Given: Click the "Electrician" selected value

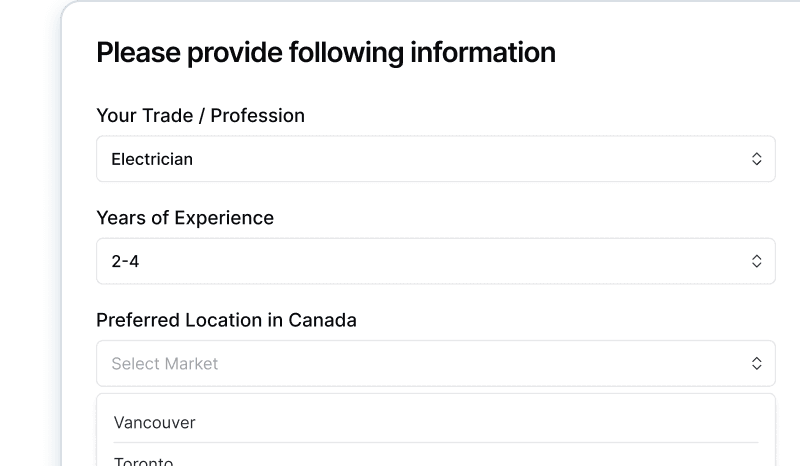Looking at the screenshot, I should pyautogui.click(x=152, y=159).
